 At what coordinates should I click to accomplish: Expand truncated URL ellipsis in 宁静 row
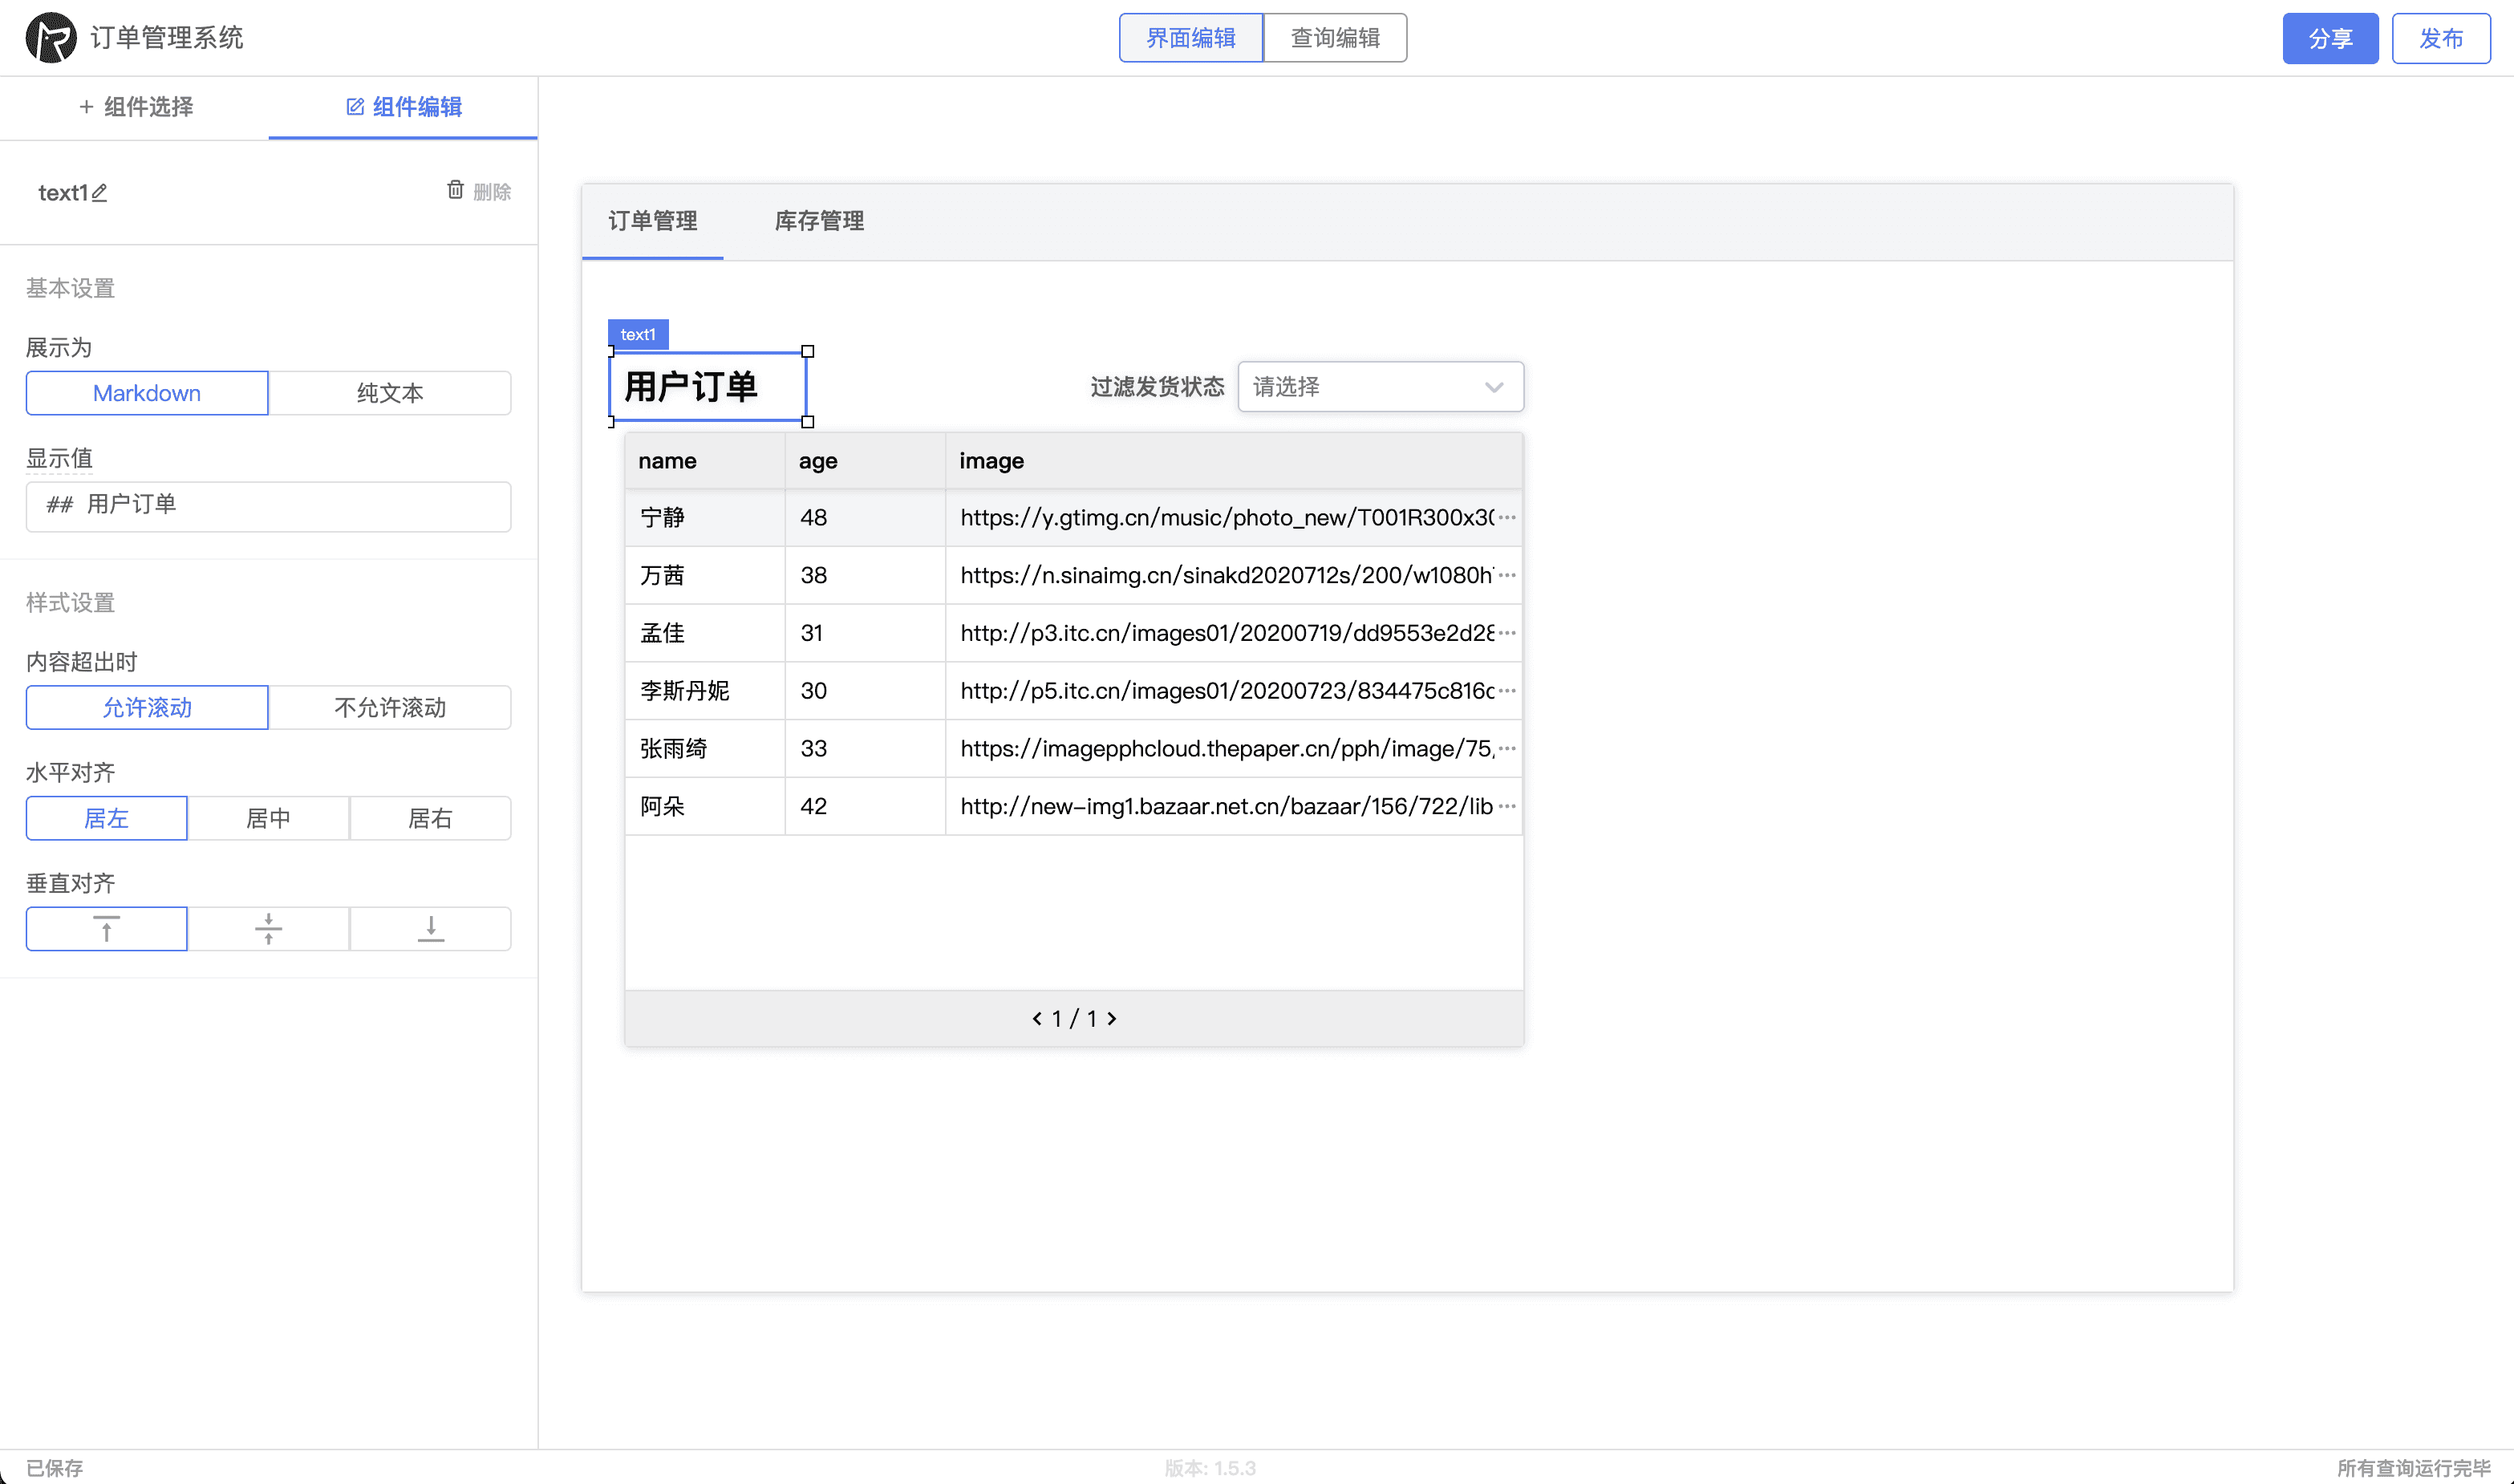1508,517
